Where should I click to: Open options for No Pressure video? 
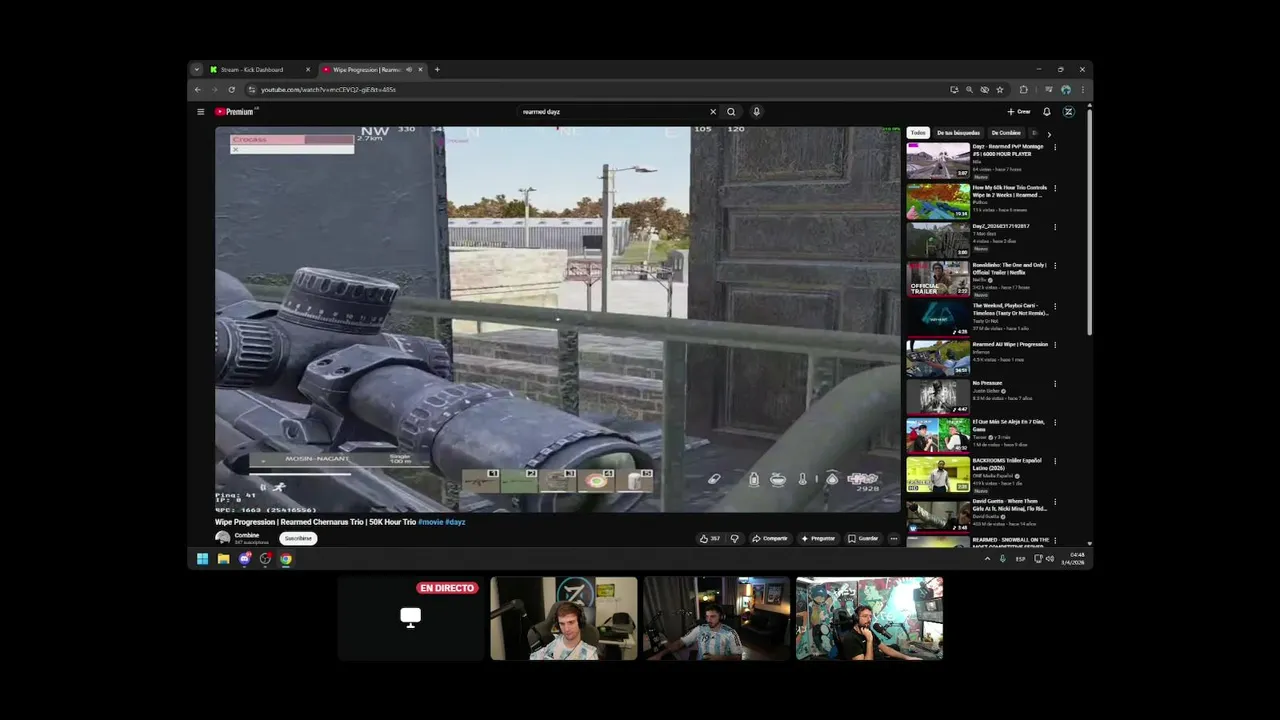[x=1055, y=384]
